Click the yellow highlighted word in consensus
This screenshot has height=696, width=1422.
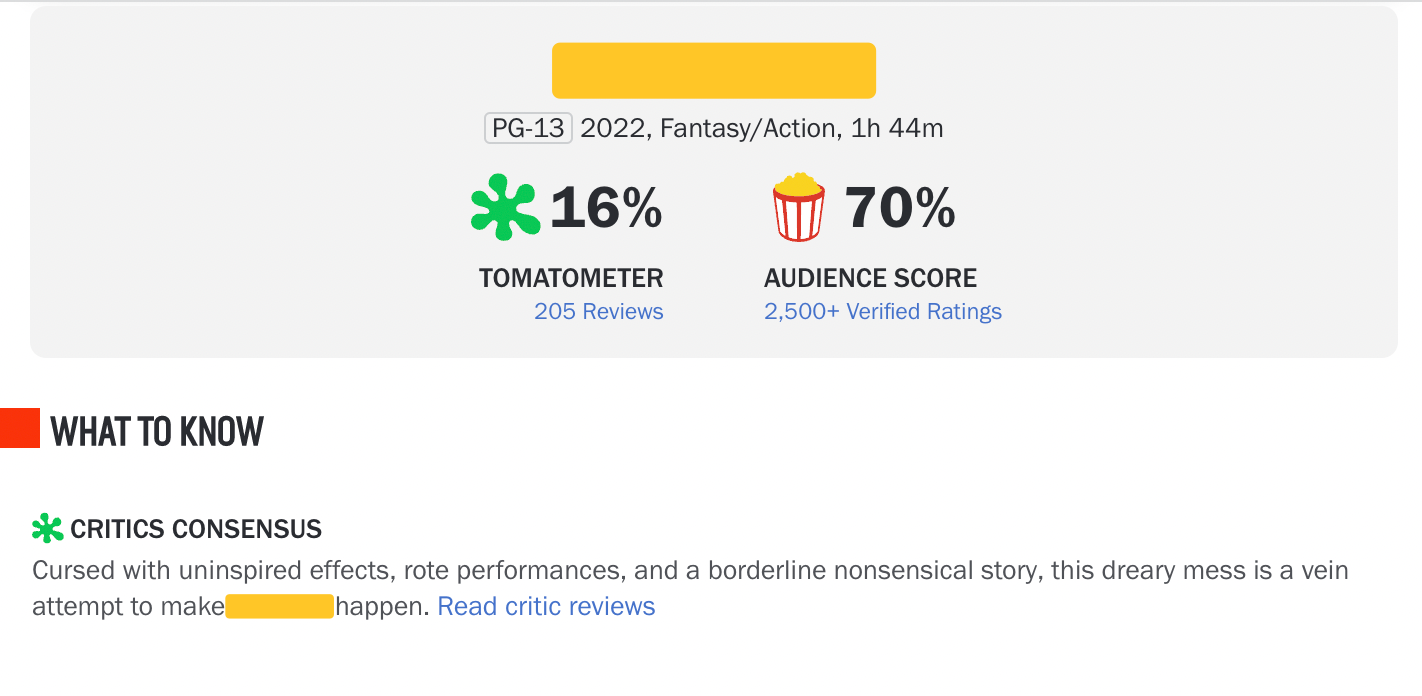point(279,606)
